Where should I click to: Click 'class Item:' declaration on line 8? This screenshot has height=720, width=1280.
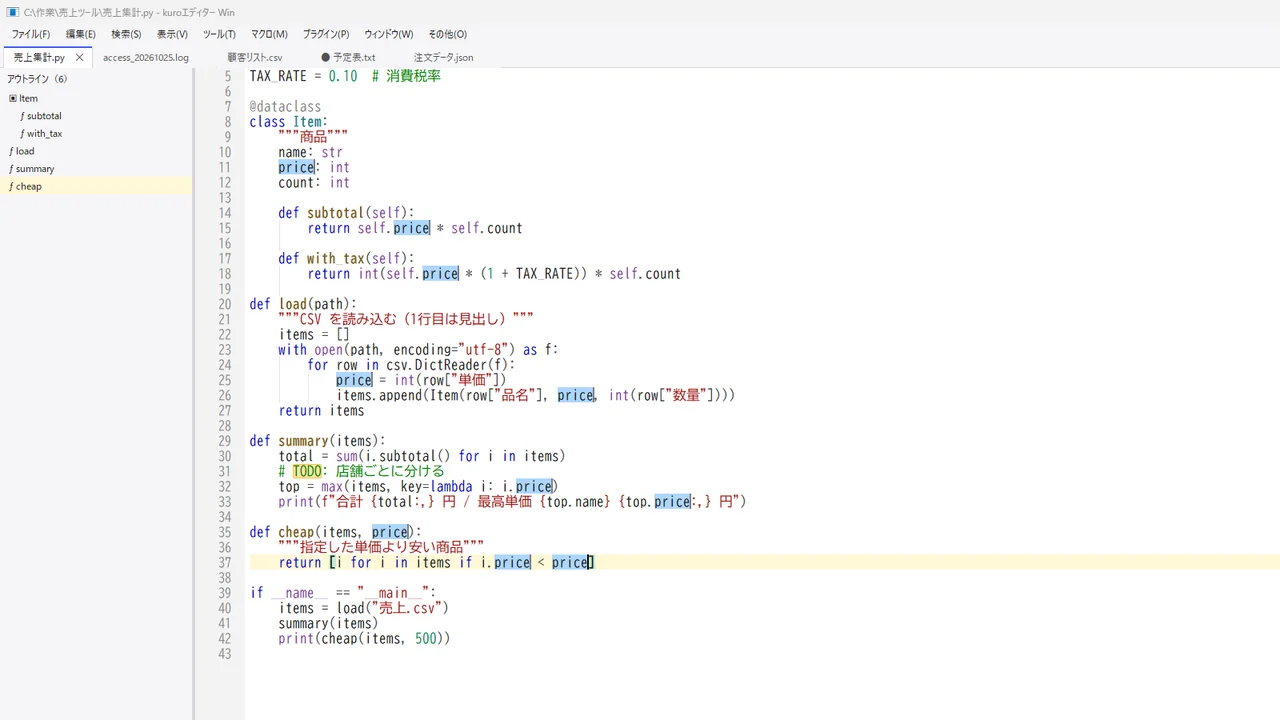tap(289, 122)
